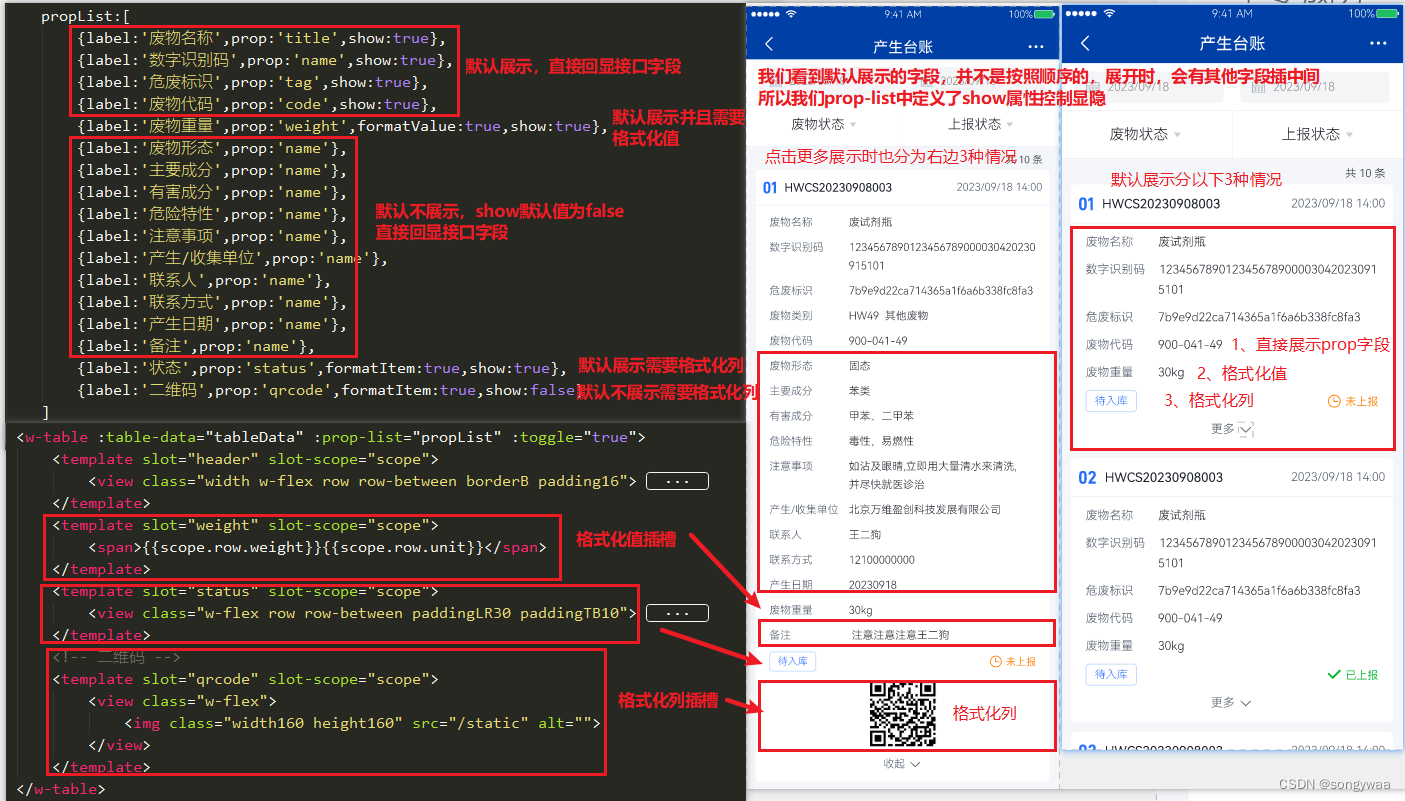This screenshot has height=801, width=1405.
Task: Open the 上报状态 filter in the left phone
Action: tap(981, 124)
